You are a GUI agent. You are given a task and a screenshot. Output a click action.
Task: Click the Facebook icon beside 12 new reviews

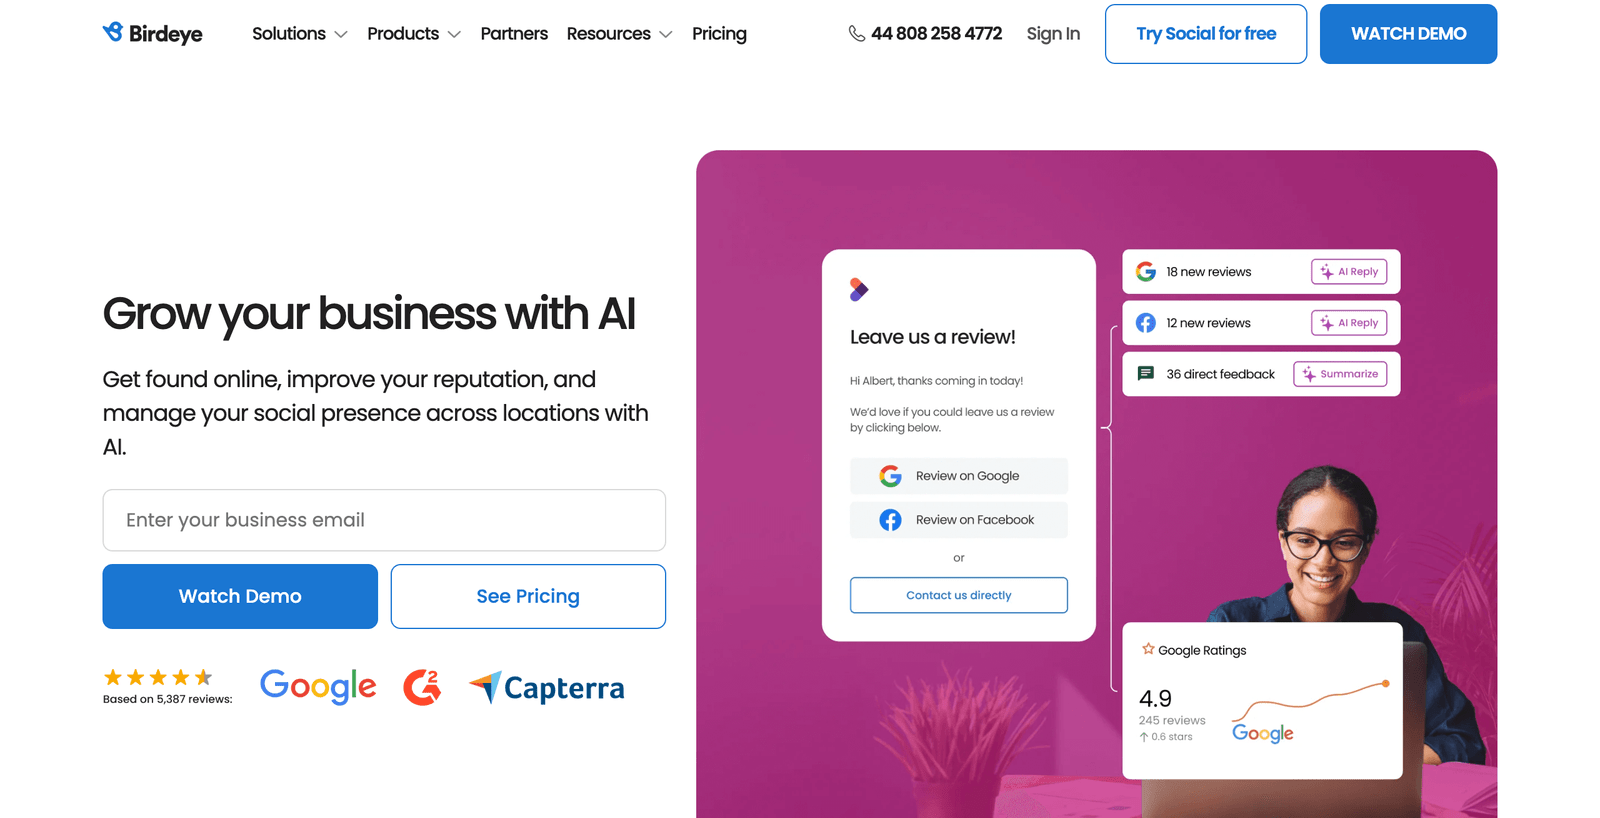click(1146, 323)
